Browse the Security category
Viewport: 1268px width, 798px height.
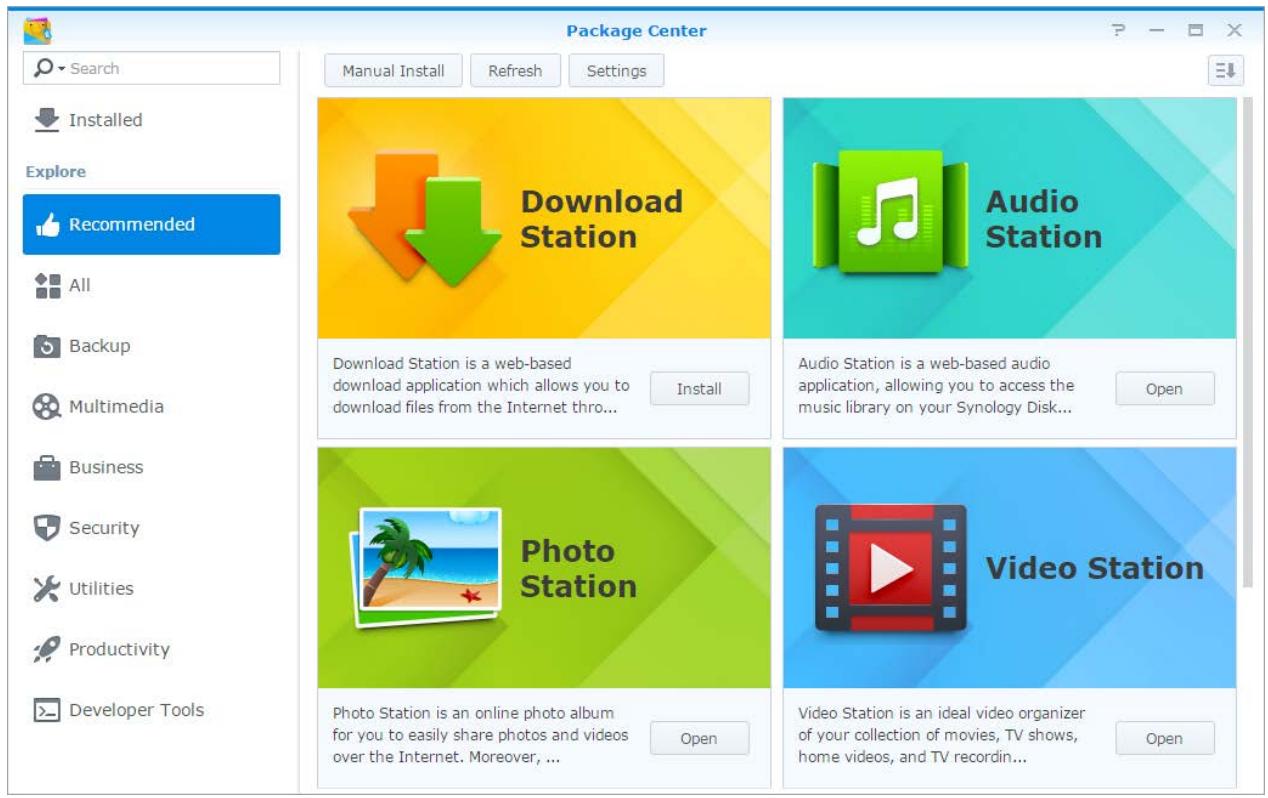pyautogui.click(x=152, y=528)
